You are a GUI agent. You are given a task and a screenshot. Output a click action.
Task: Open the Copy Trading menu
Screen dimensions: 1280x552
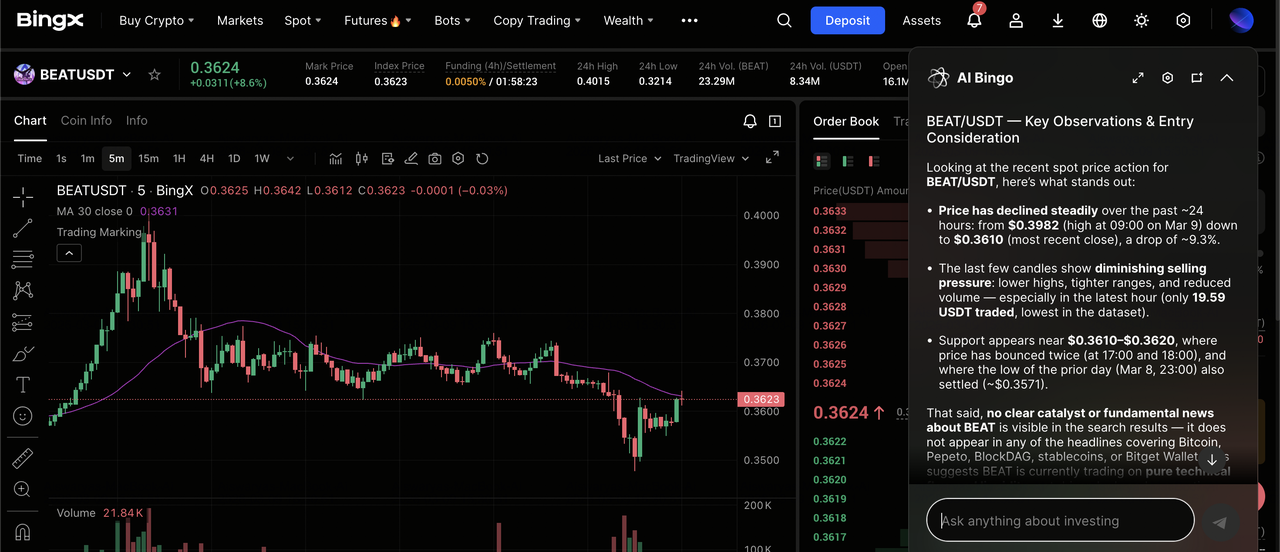[x=538, y=20]
